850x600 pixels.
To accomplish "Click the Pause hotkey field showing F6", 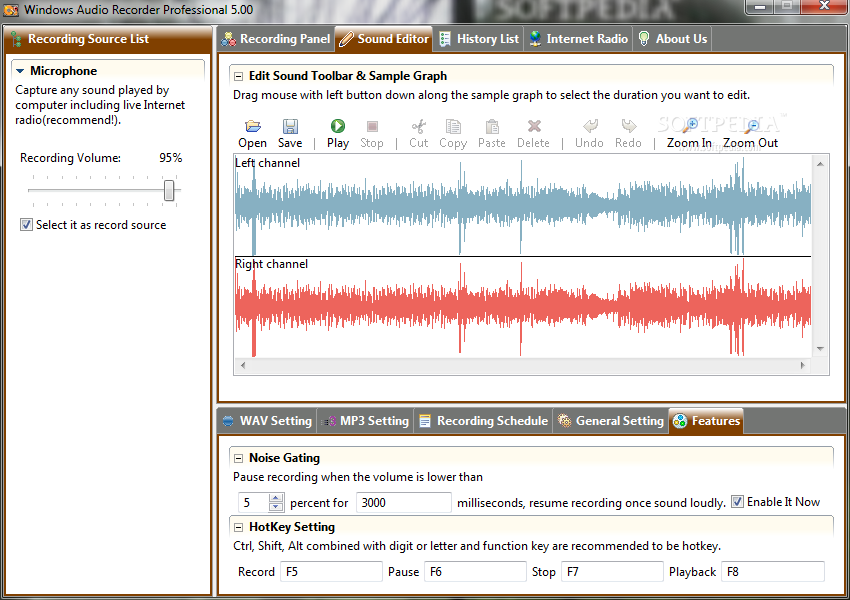I will (x=475, y=572).
